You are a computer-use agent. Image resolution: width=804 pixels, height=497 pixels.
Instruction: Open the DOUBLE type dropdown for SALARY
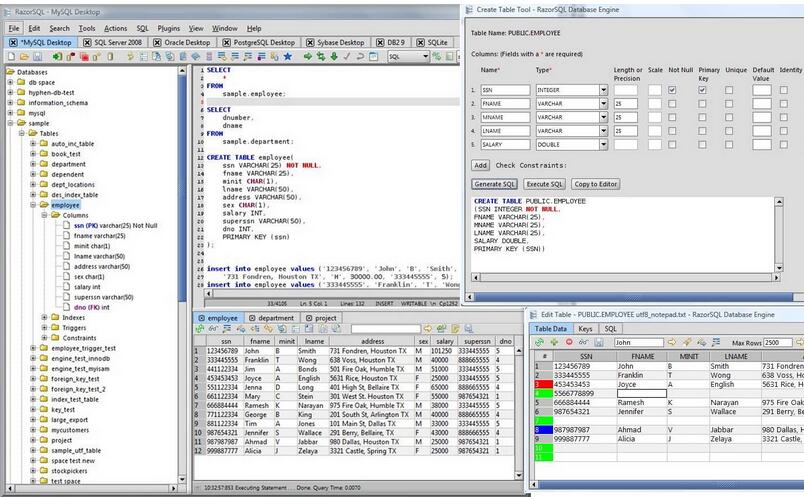(603, 145)
